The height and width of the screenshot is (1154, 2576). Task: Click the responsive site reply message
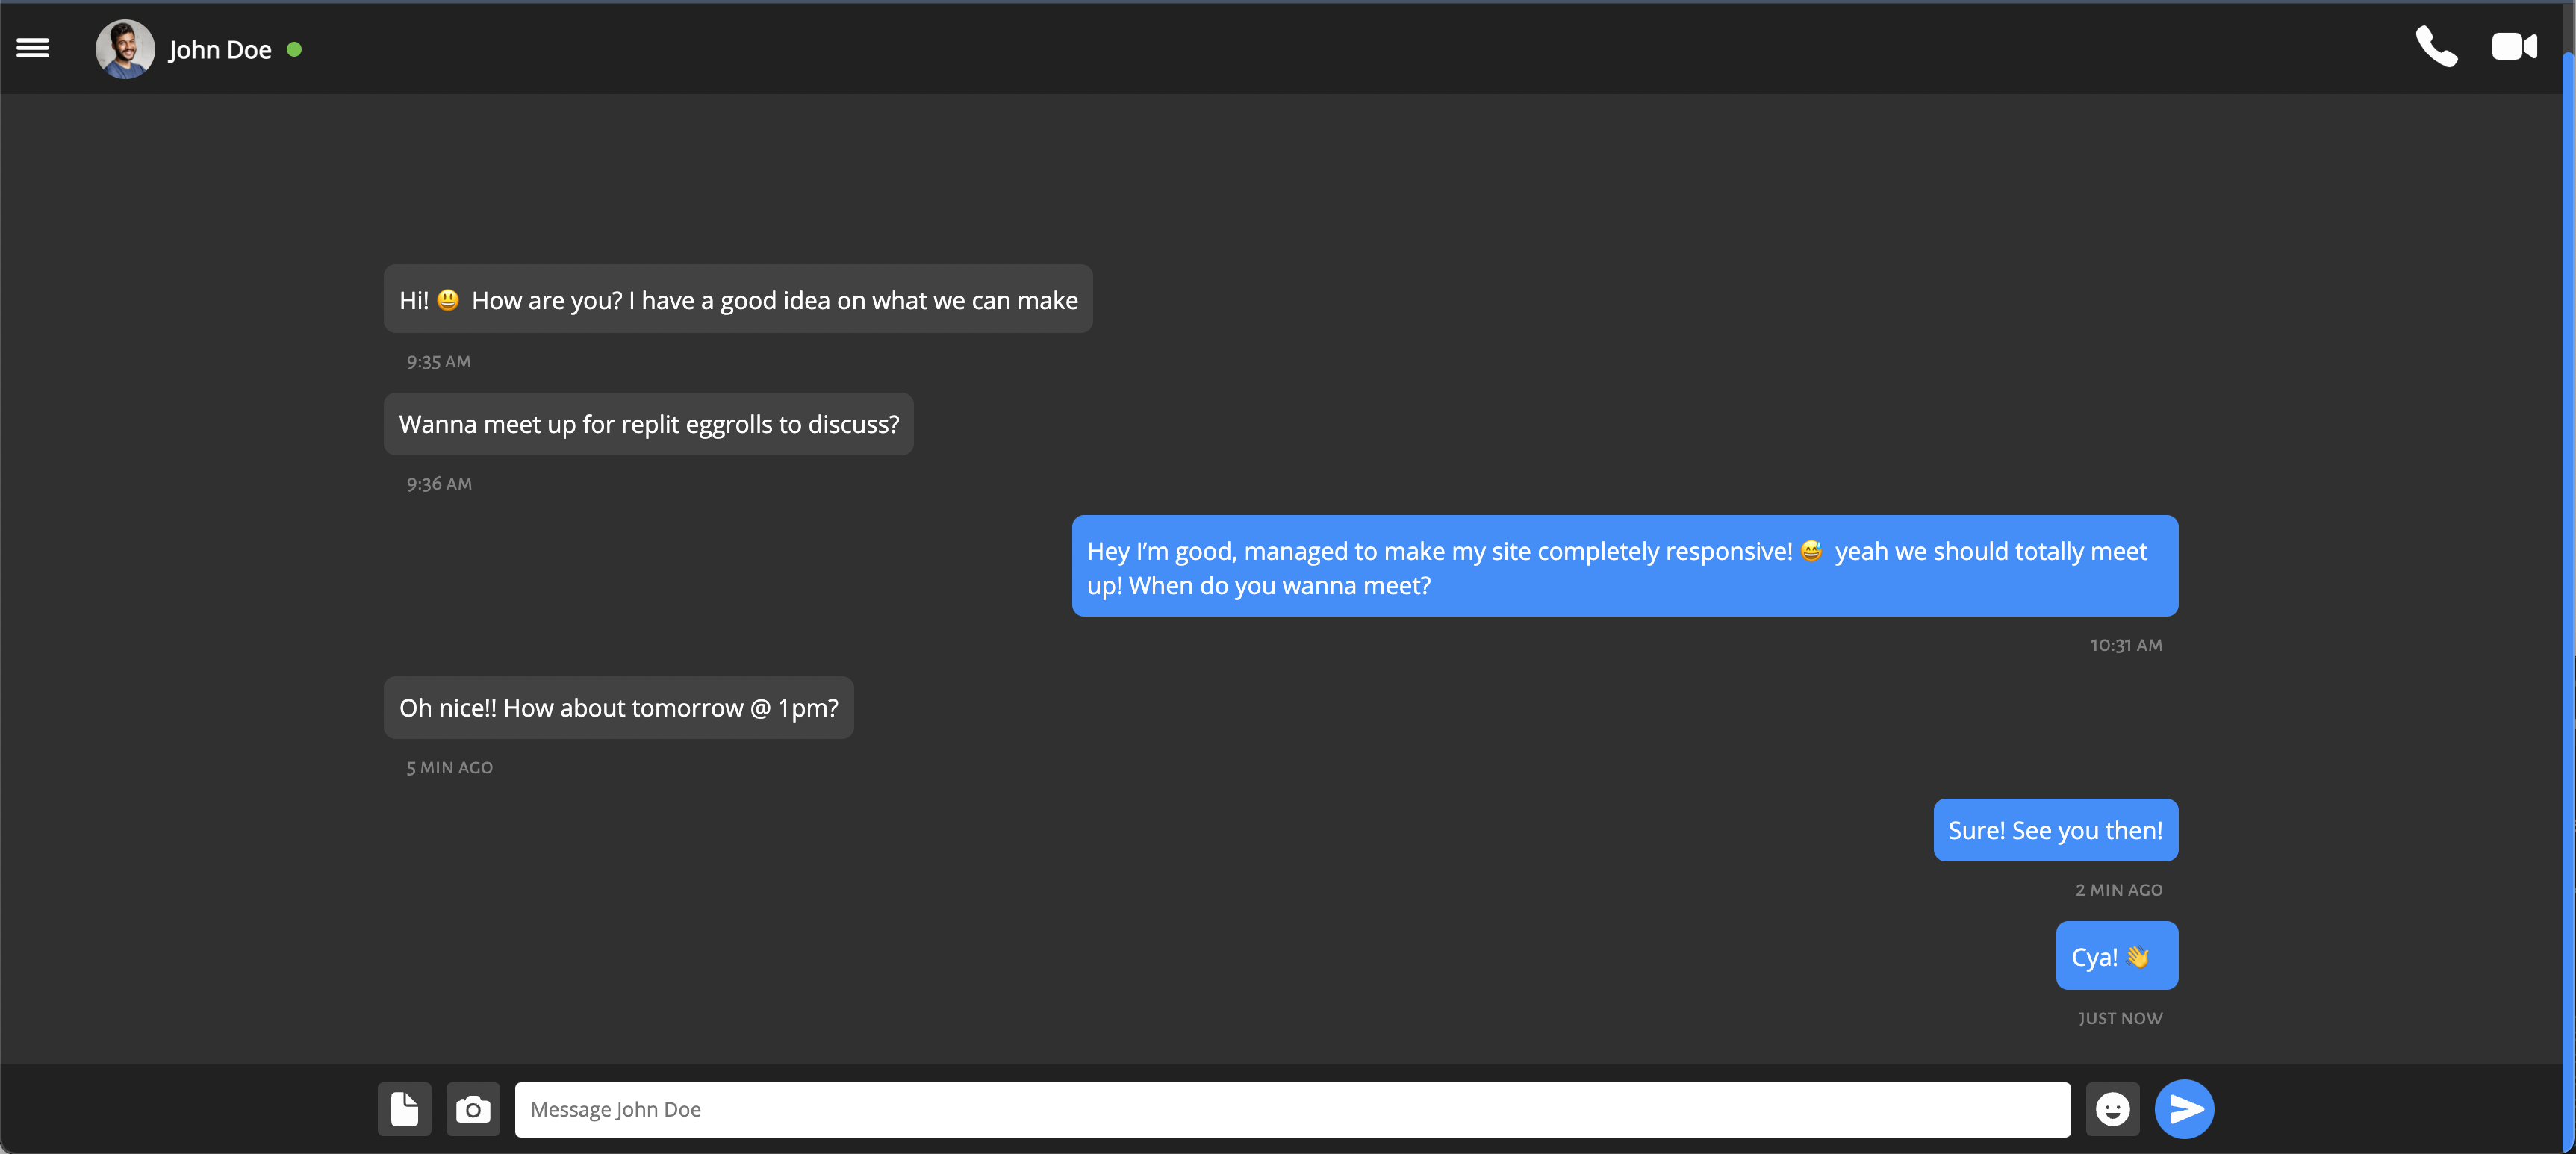(1625, 566)
